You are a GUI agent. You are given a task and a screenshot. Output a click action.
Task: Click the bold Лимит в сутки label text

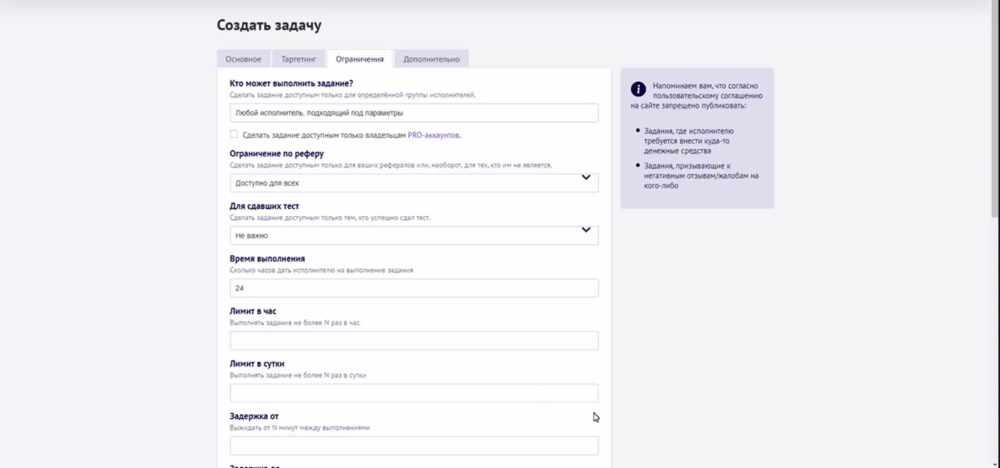260,364
